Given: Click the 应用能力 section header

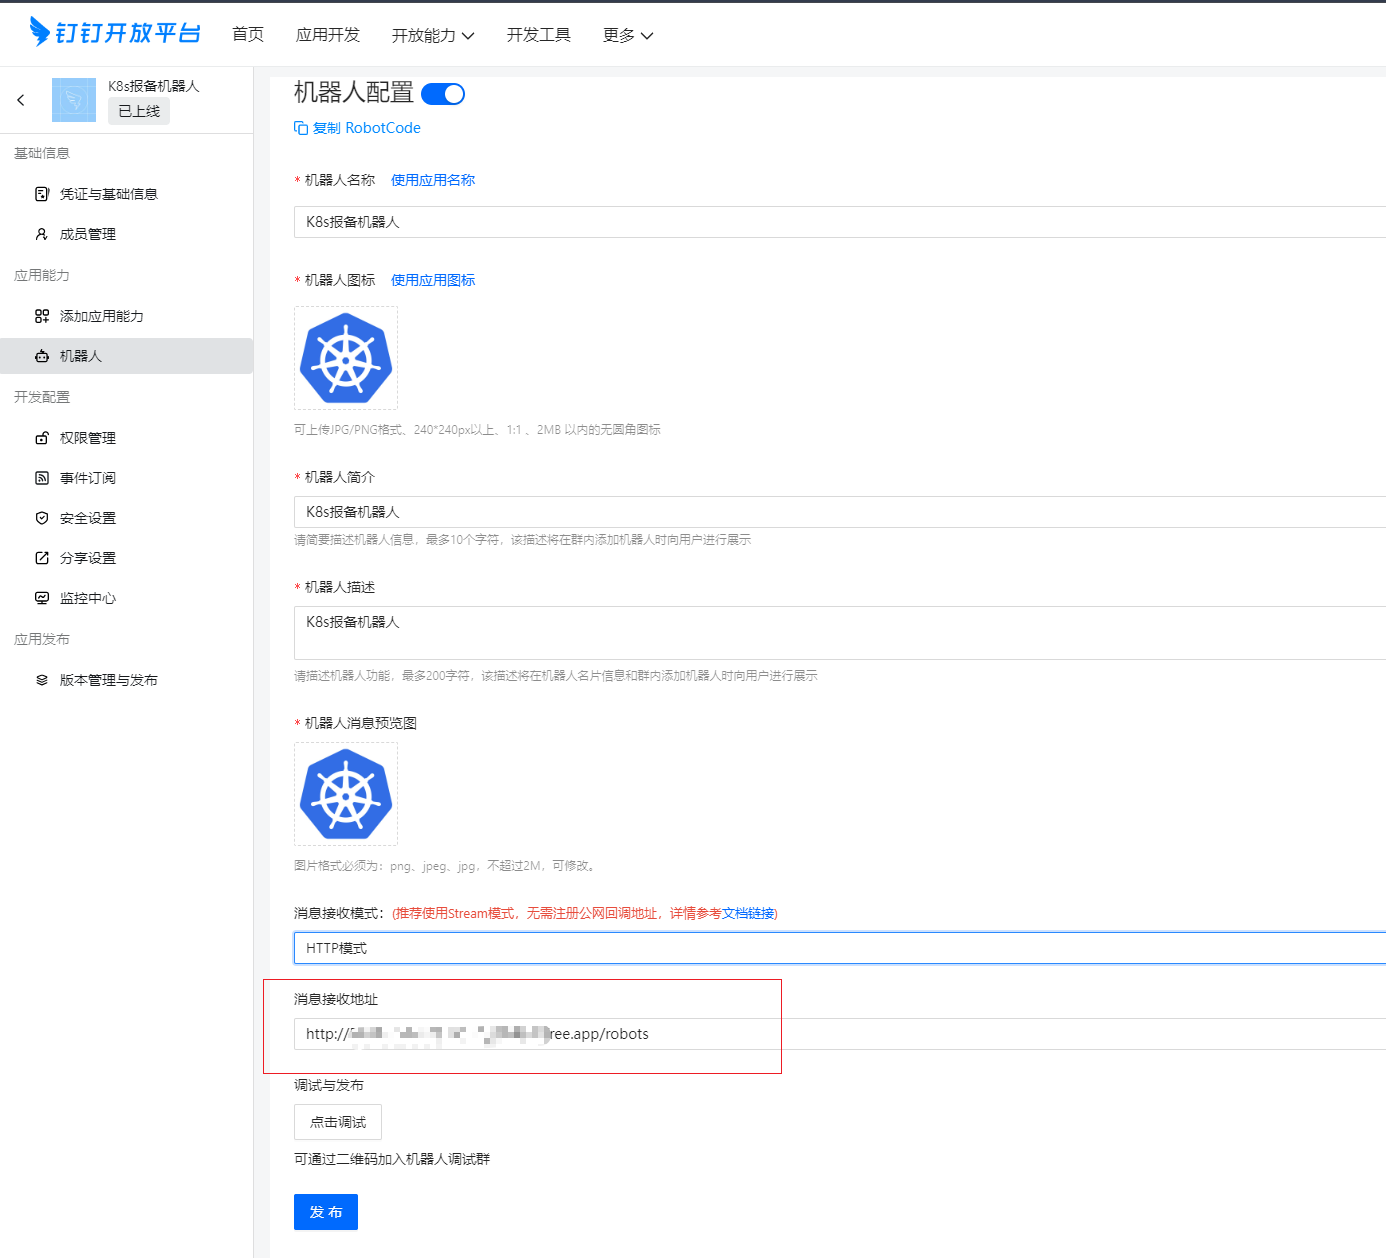Looking at the screenshot, I should (x=42, y=275).
